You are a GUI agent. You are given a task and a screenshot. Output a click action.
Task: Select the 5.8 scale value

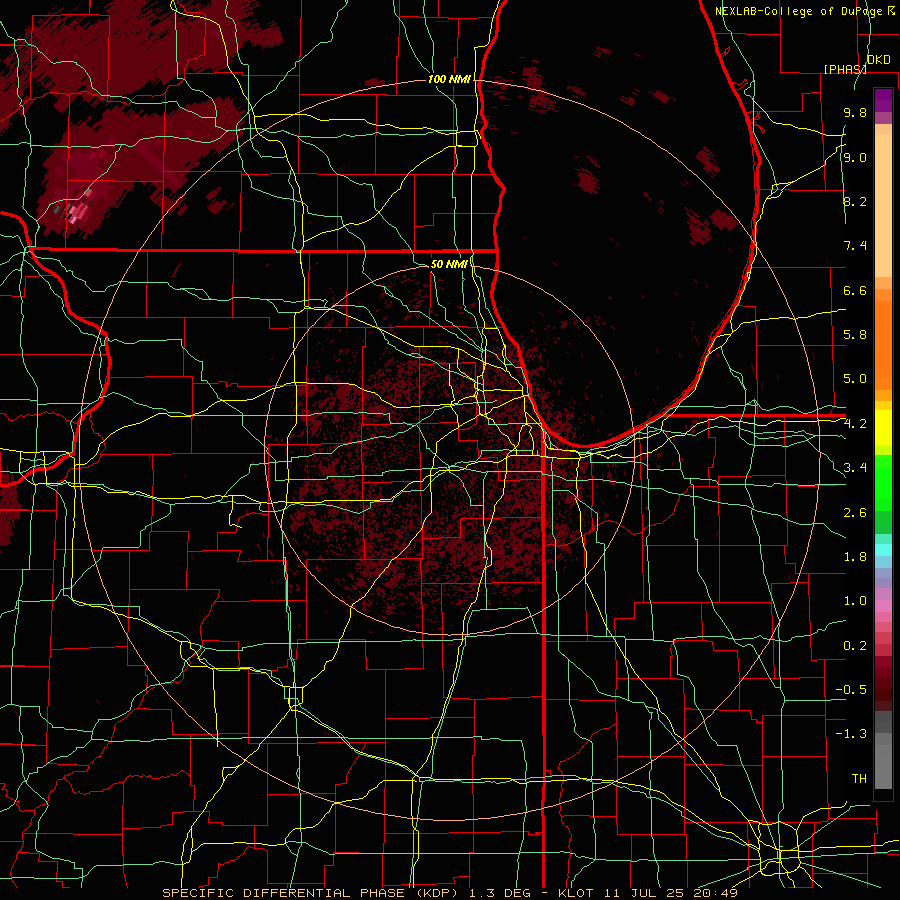pos(855,335)
